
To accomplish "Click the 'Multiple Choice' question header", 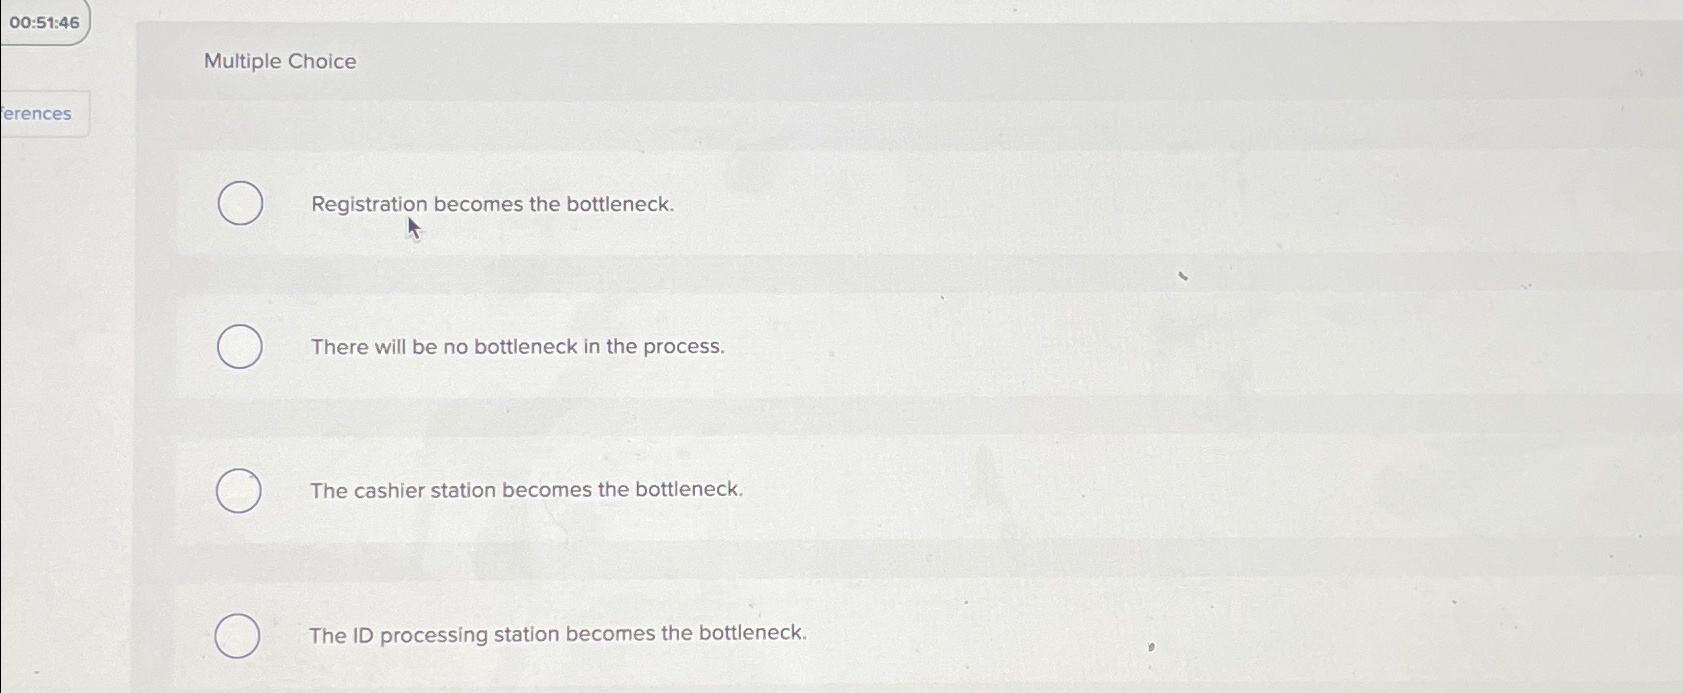I will coord(280,61).
